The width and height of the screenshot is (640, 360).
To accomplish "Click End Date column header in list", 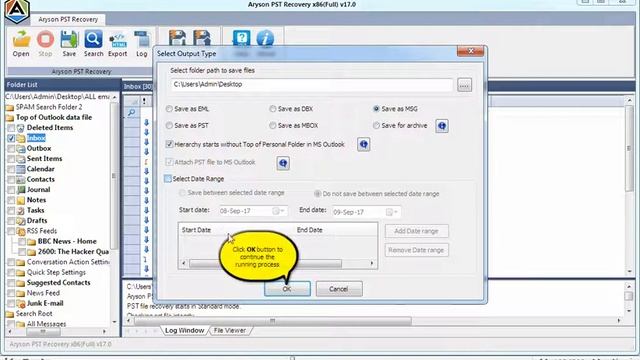I will [x=310, y=230].
